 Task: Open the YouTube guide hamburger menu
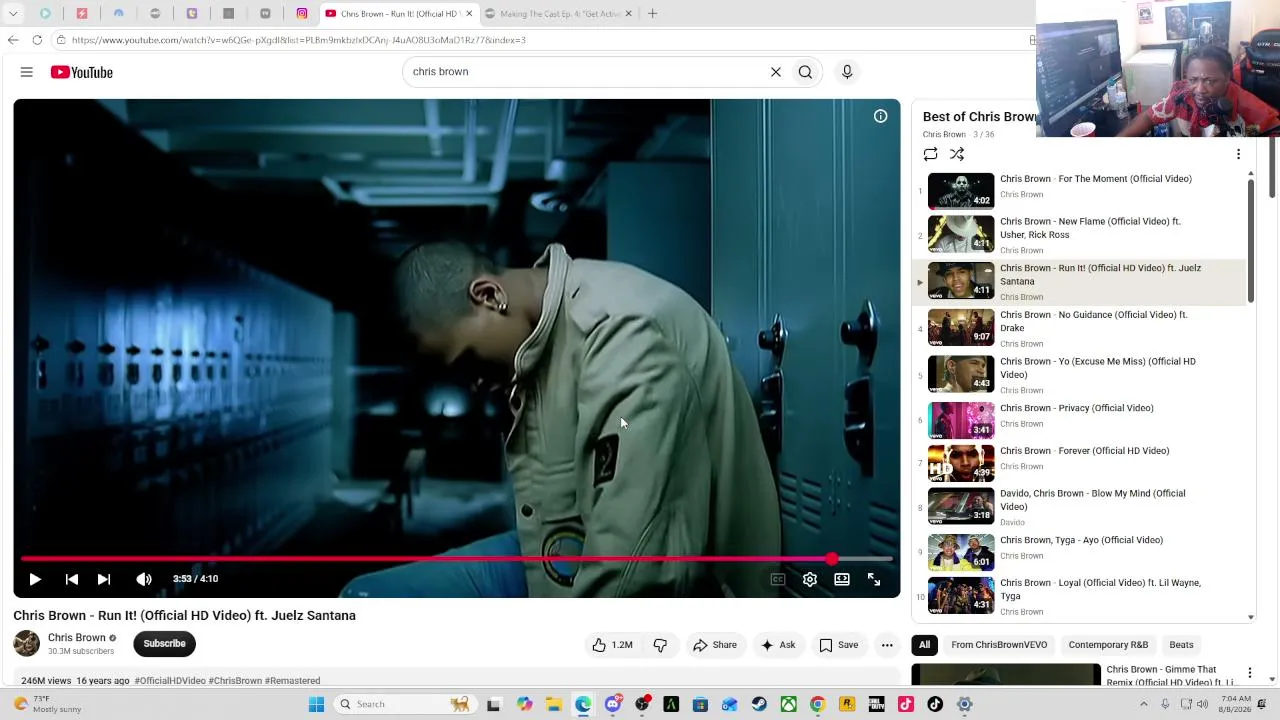(27, 72)
